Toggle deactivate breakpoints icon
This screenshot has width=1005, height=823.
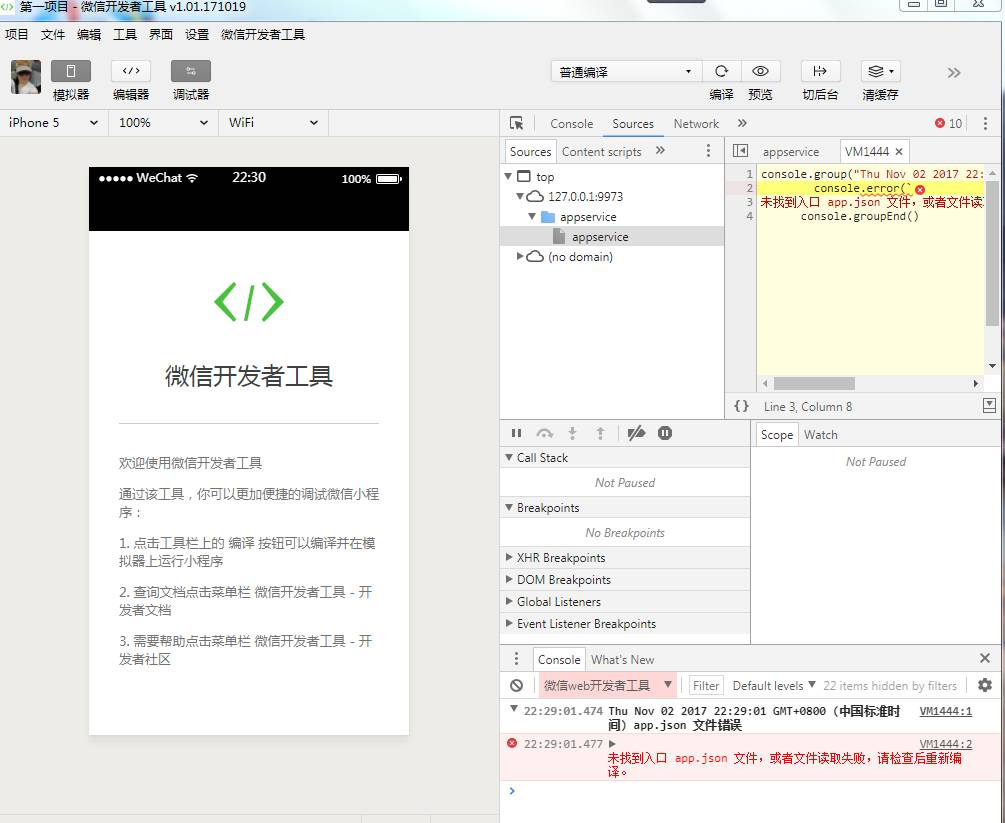coord(636,433)
